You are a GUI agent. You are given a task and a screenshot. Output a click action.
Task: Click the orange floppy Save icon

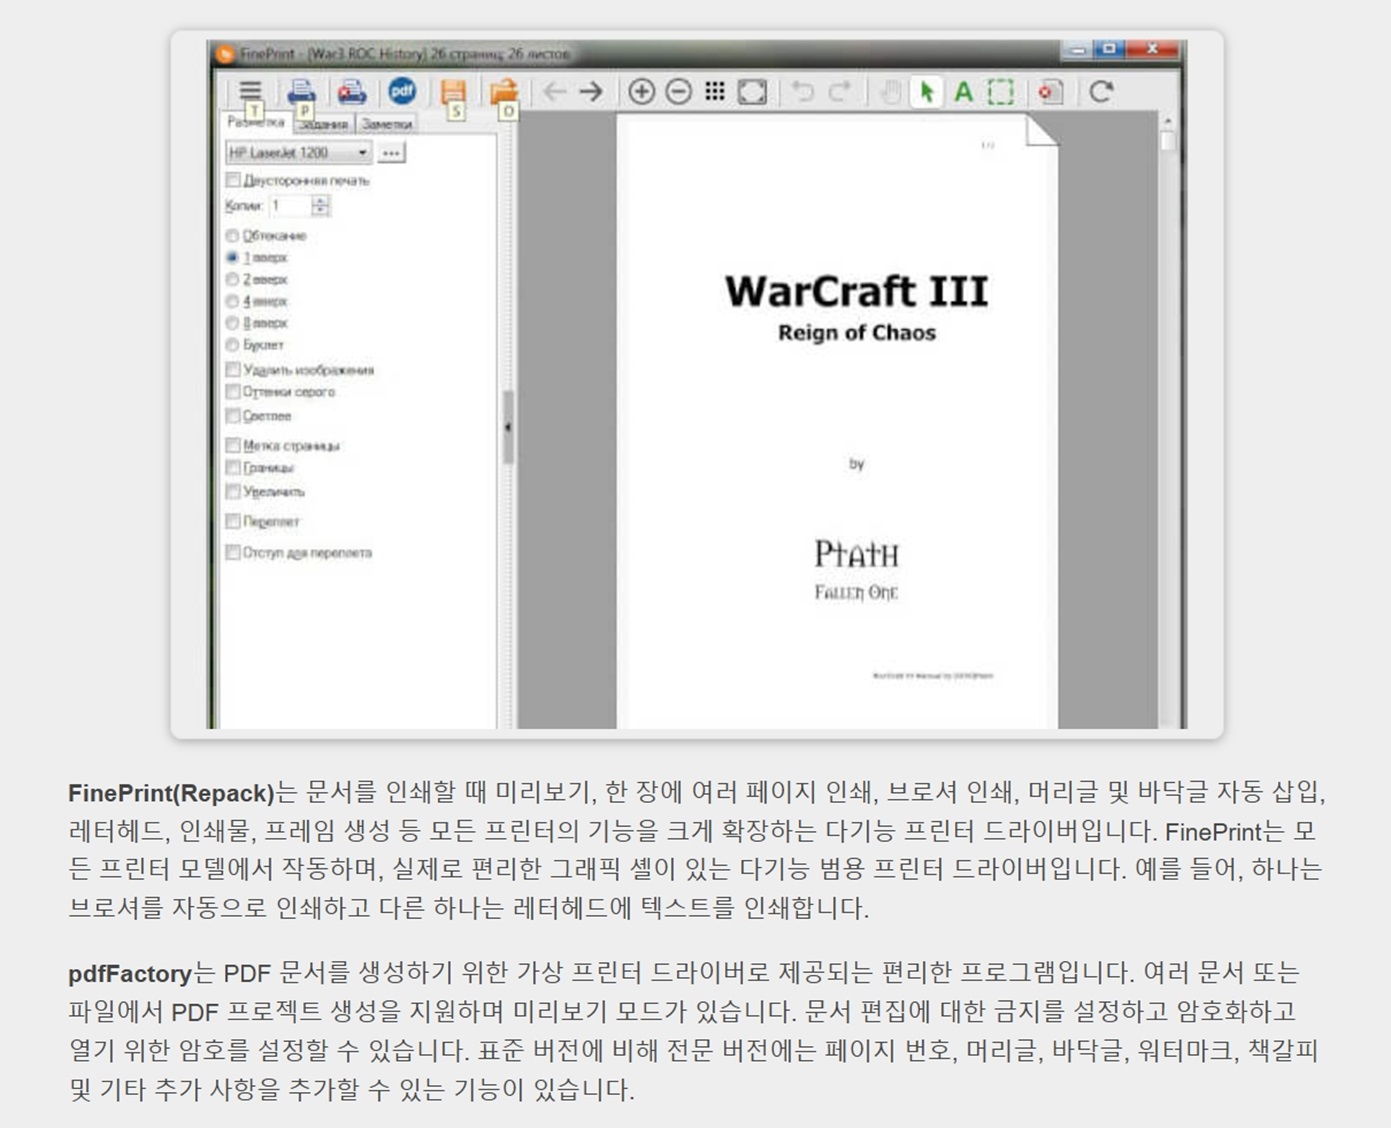[453, 91]
